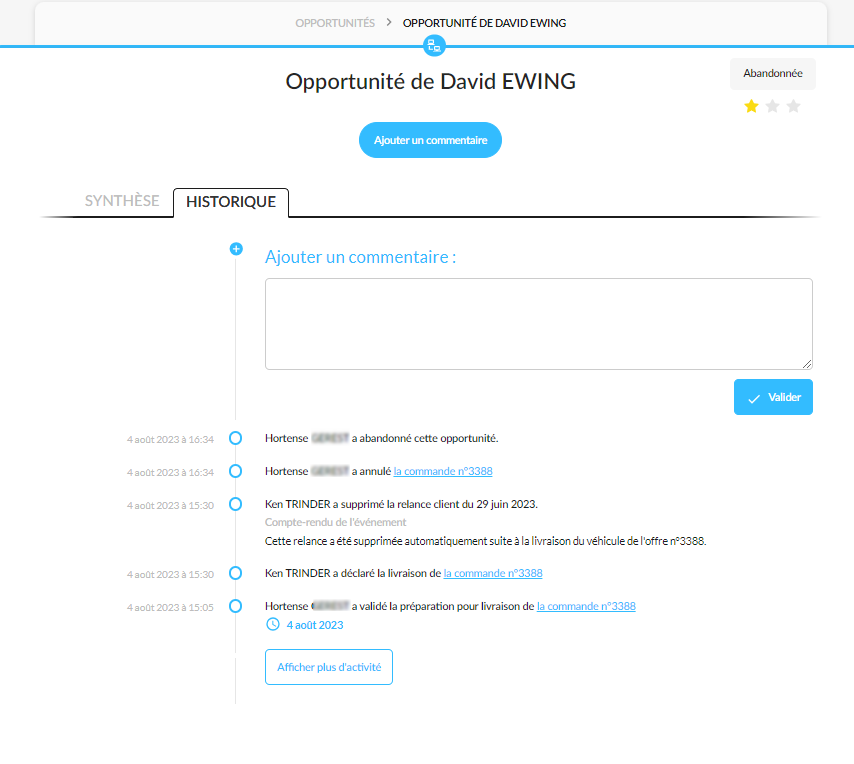This screenshot has width=854, height=764.
Task: Click the clock icon beside 4 août 2023
Action: pos(272,624)
